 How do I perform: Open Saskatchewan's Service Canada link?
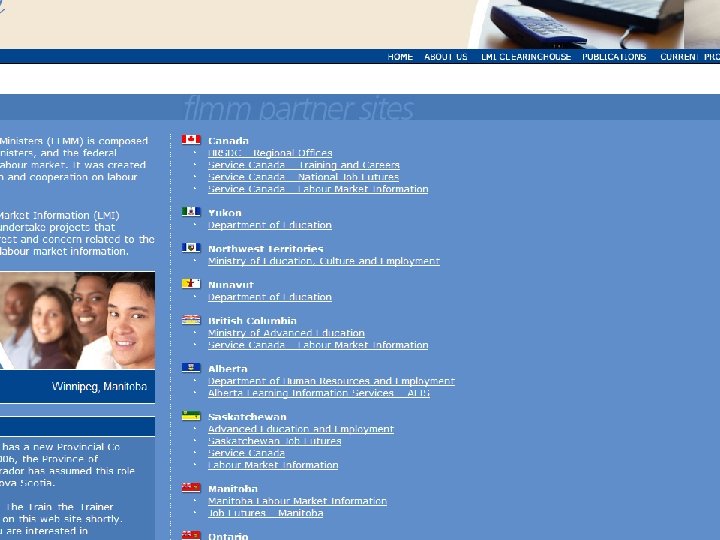(247, 453)
